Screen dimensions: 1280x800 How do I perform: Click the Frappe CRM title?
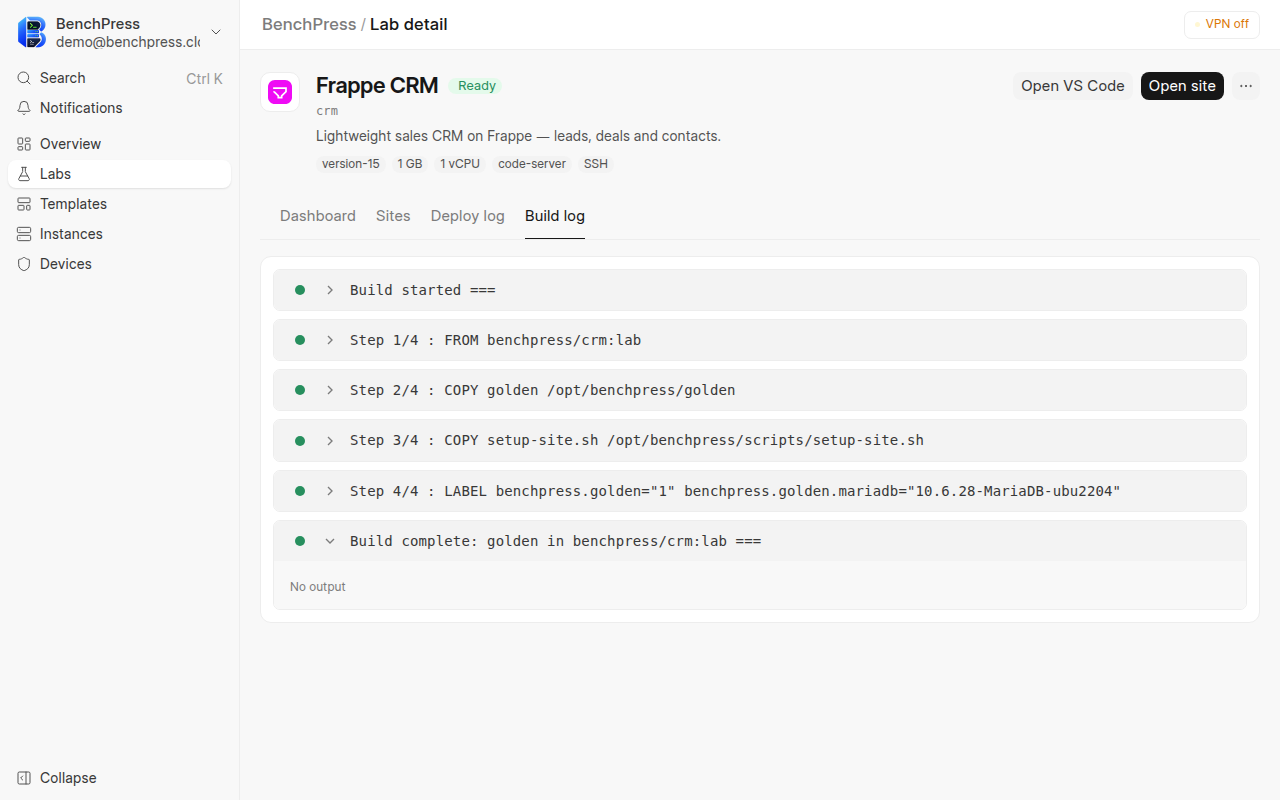pyautogui.click(x=377, y=86)
